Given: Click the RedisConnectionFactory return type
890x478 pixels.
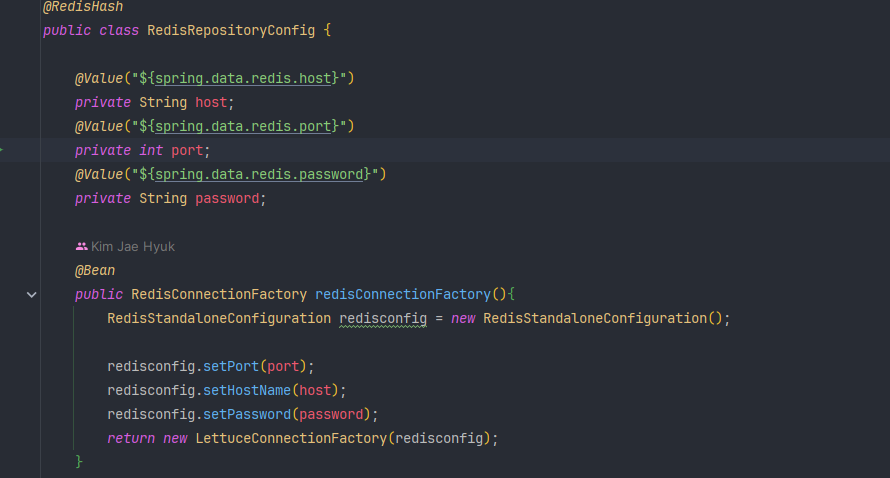Looking at the screenshot, I should pyautogui.click(x=219, y=294).
